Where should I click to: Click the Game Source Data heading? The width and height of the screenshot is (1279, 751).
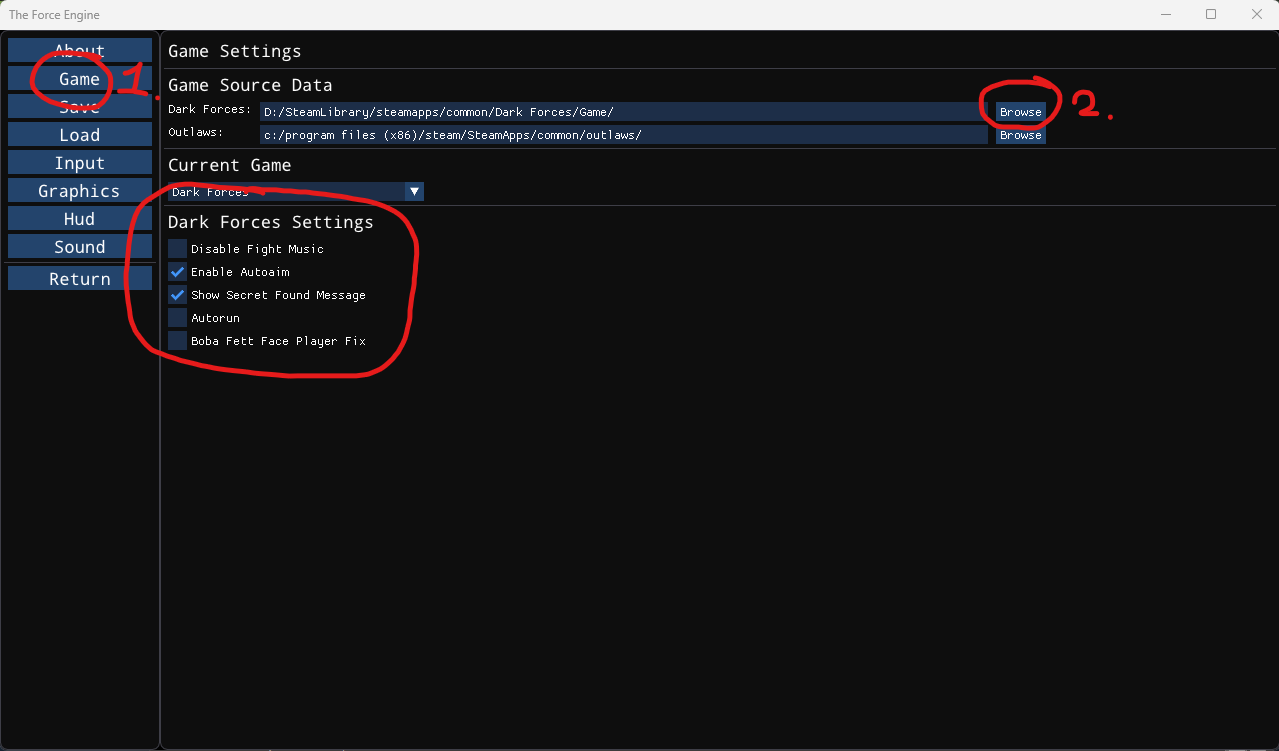click(x=250, y=85)
